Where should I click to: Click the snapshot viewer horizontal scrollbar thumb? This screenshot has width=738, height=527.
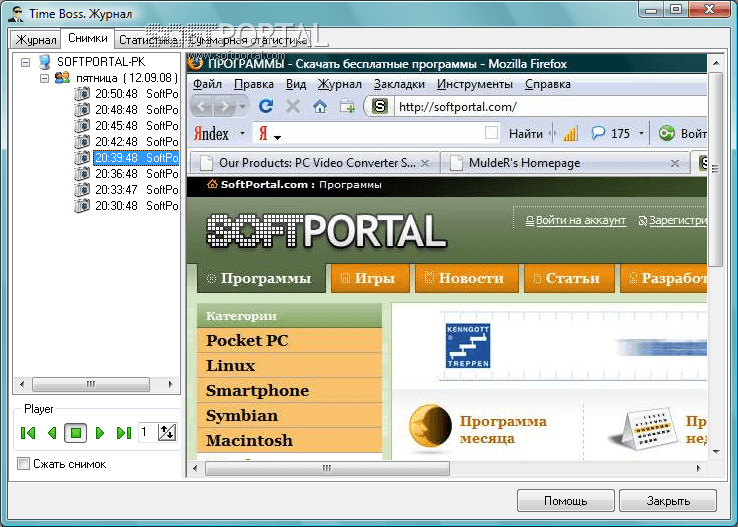(328, 468)
